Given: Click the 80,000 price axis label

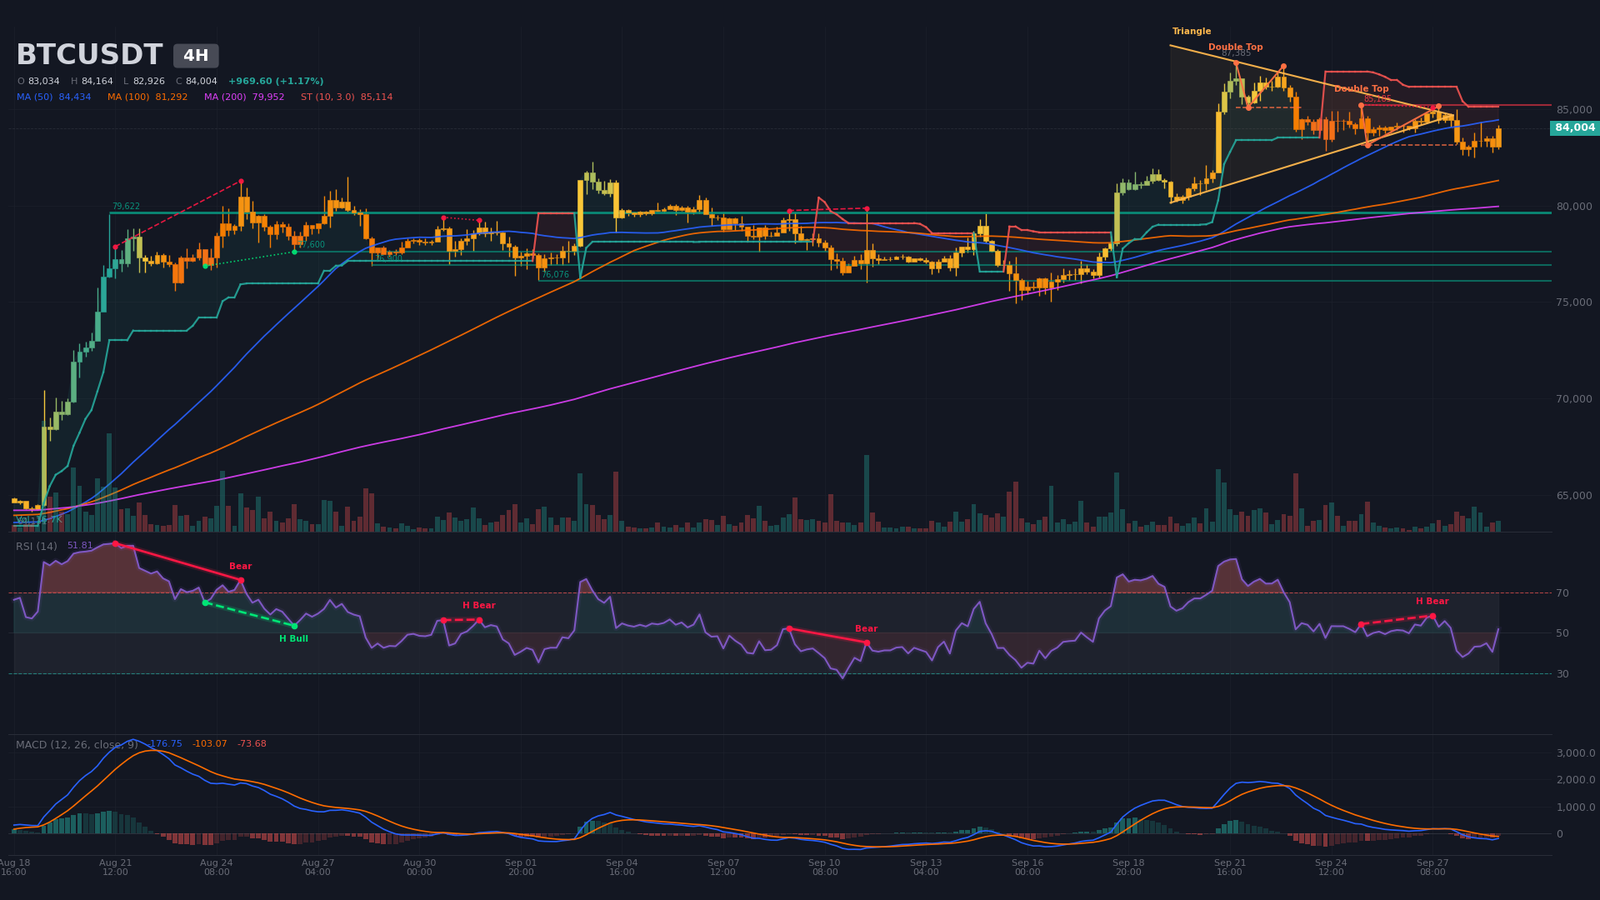Looking at the screenshot, I should 1573,207.
